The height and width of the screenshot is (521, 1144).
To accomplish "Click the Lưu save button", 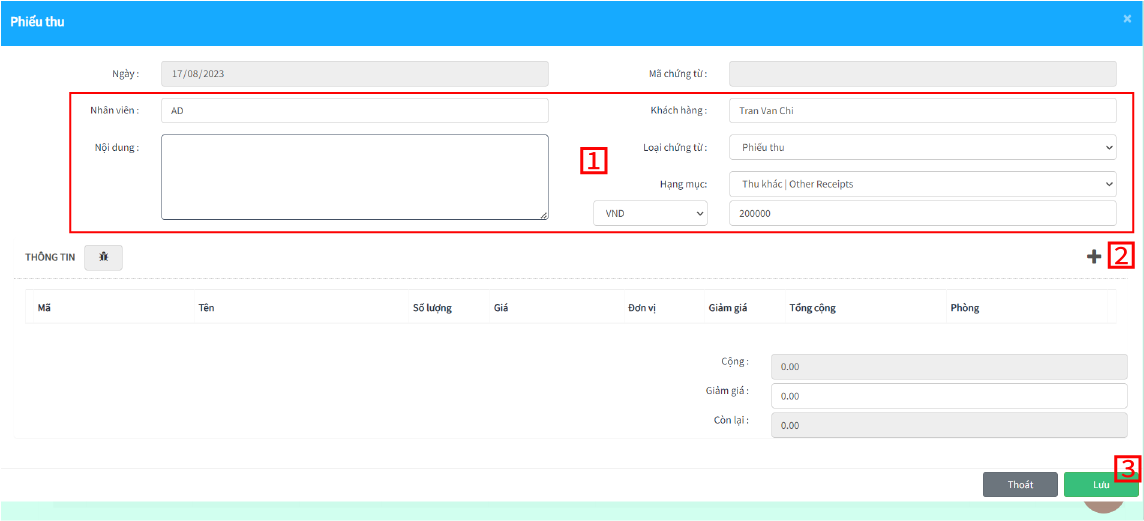I will [1100, 485].
